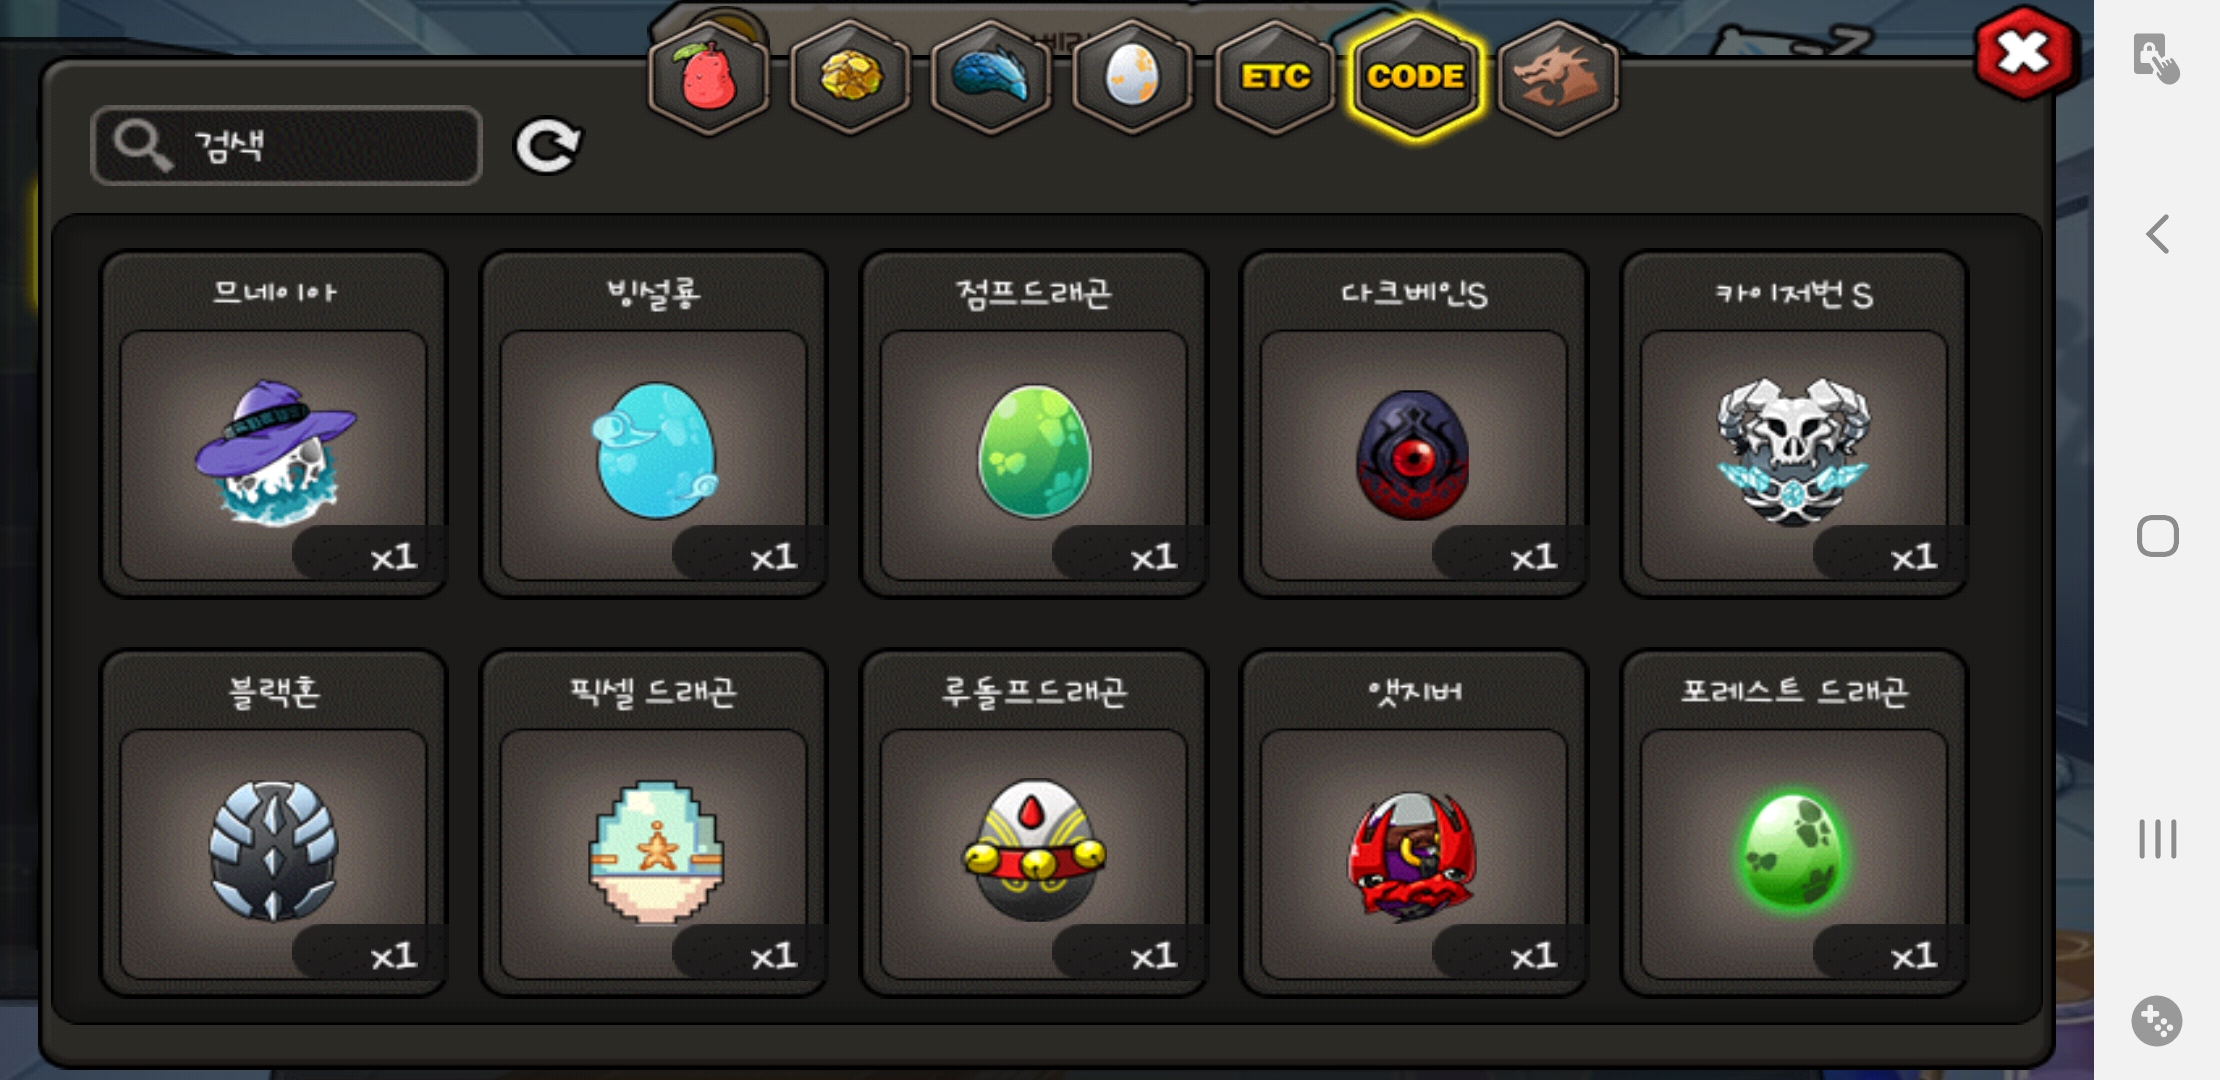Switch to the gold nugget tab
Screen dimensions: 2220x1080
coord(850,78)
